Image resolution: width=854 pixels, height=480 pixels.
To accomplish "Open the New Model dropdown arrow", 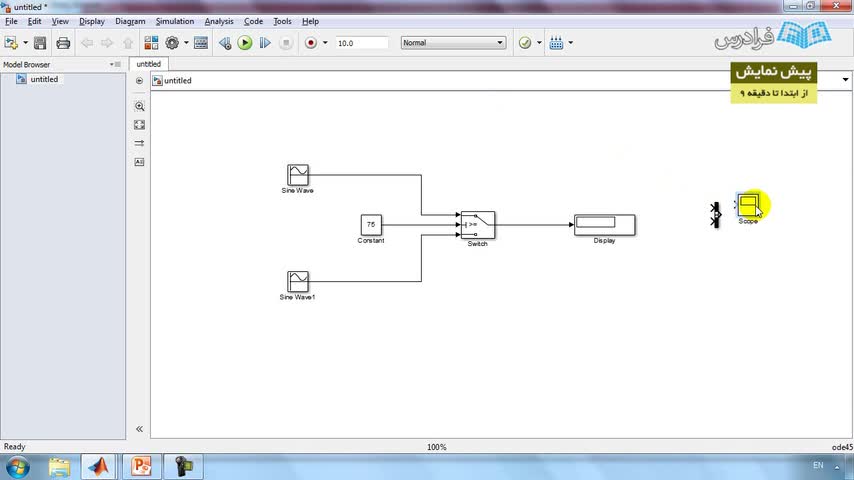I will tap(26, 42).
